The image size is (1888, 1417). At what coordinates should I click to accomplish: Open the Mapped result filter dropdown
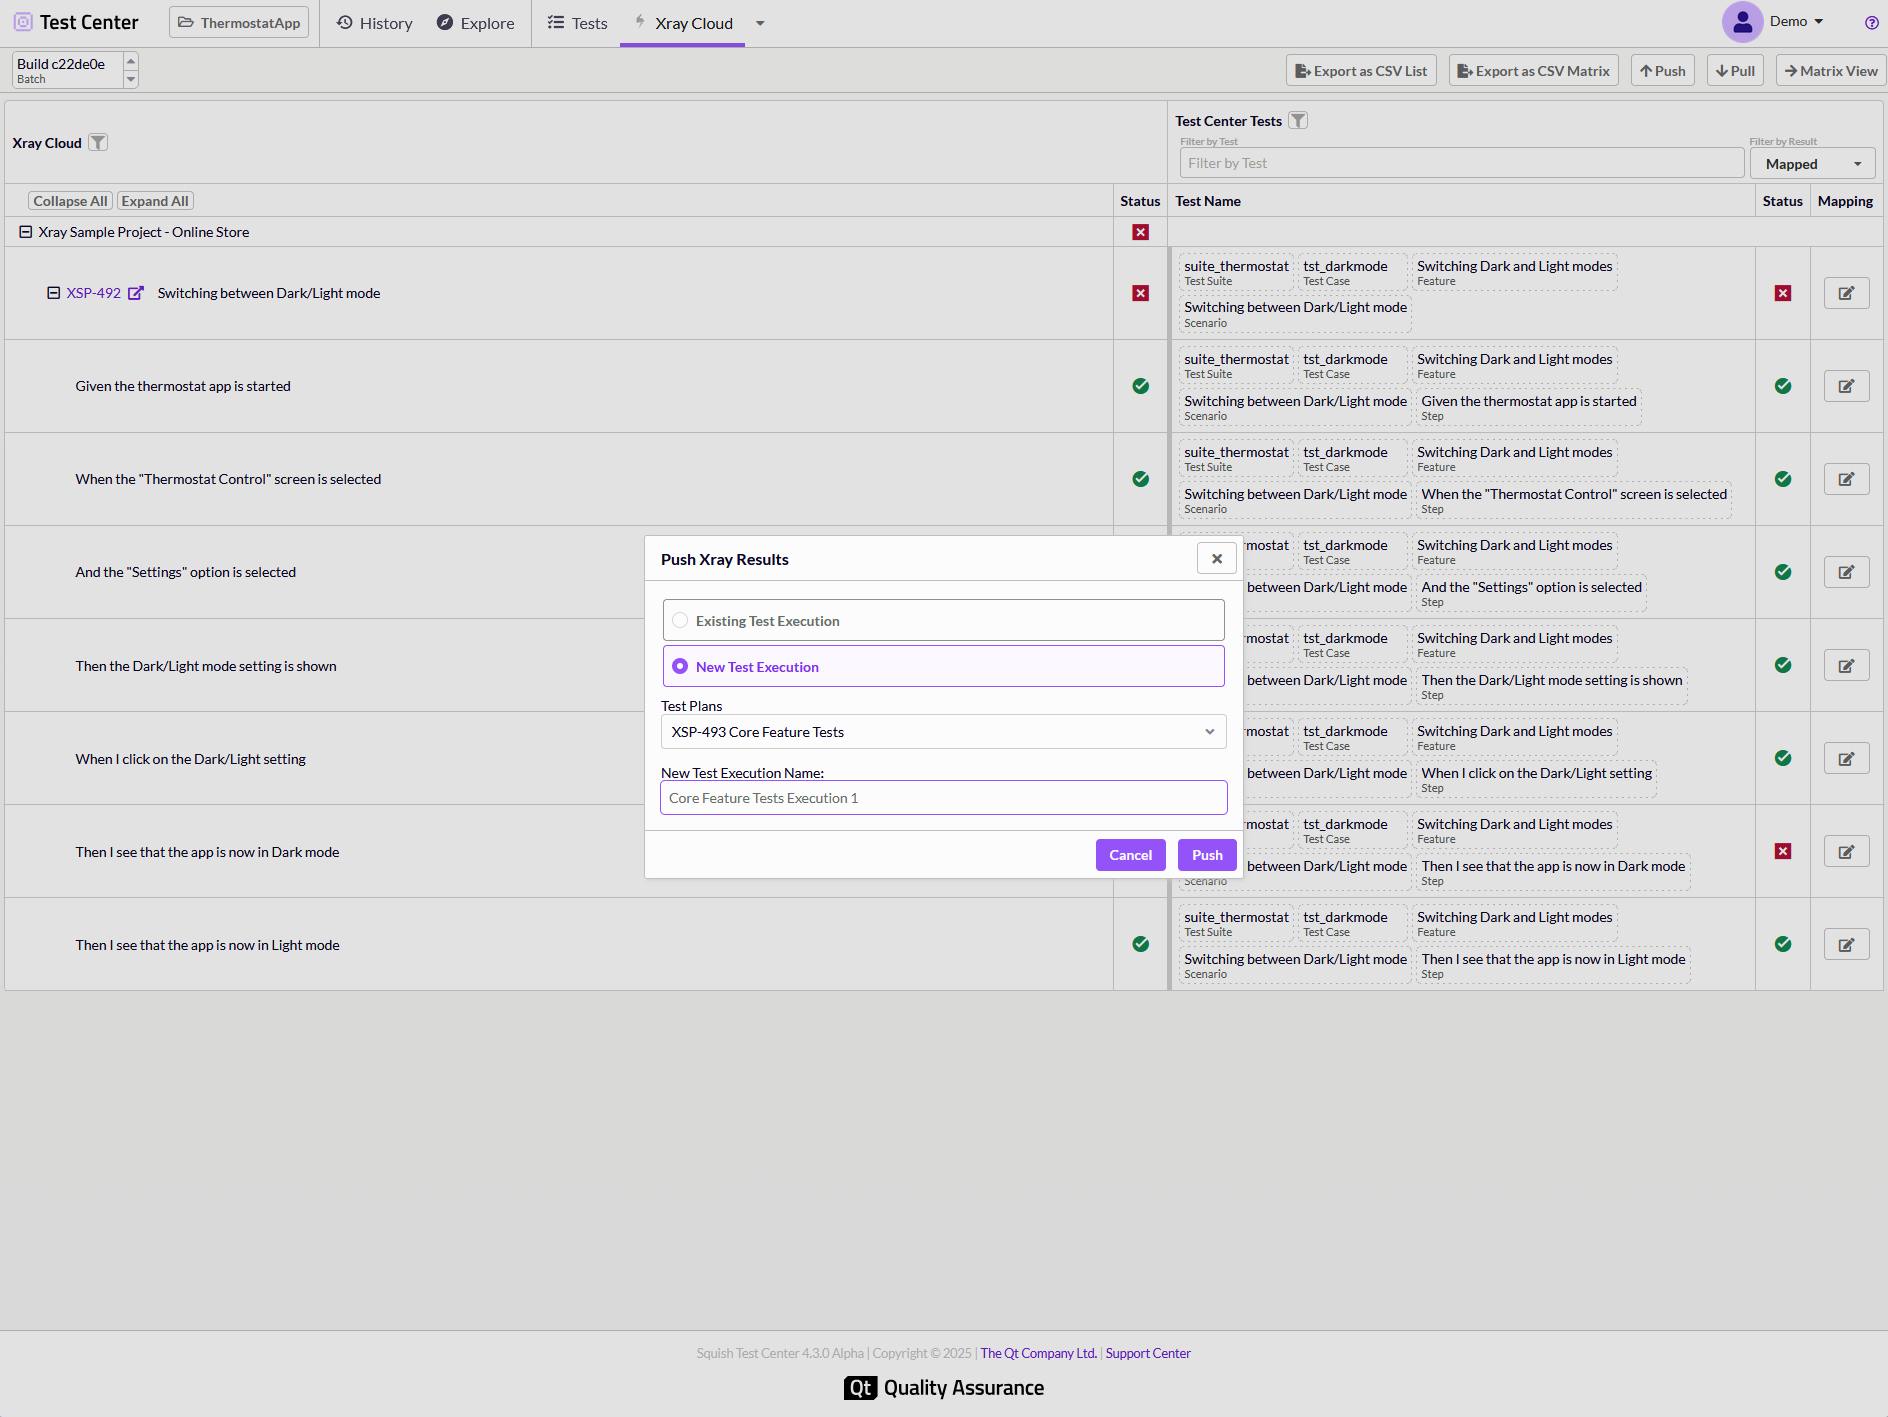pyautogui.click(x=1811, y=163)
